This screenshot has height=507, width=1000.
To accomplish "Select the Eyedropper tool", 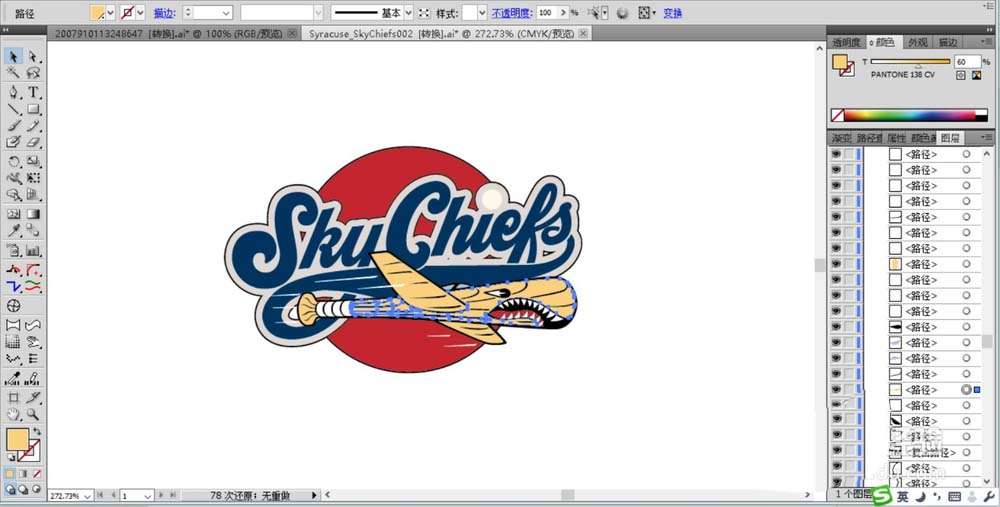I will coord(13,231).
